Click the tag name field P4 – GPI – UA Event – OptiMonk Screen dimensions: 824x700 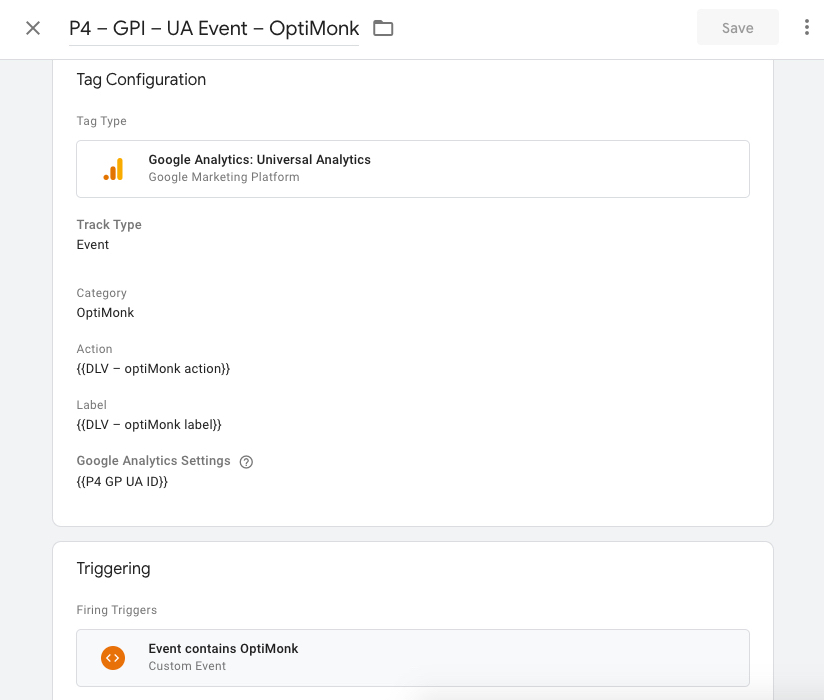(x=213, y=29)
